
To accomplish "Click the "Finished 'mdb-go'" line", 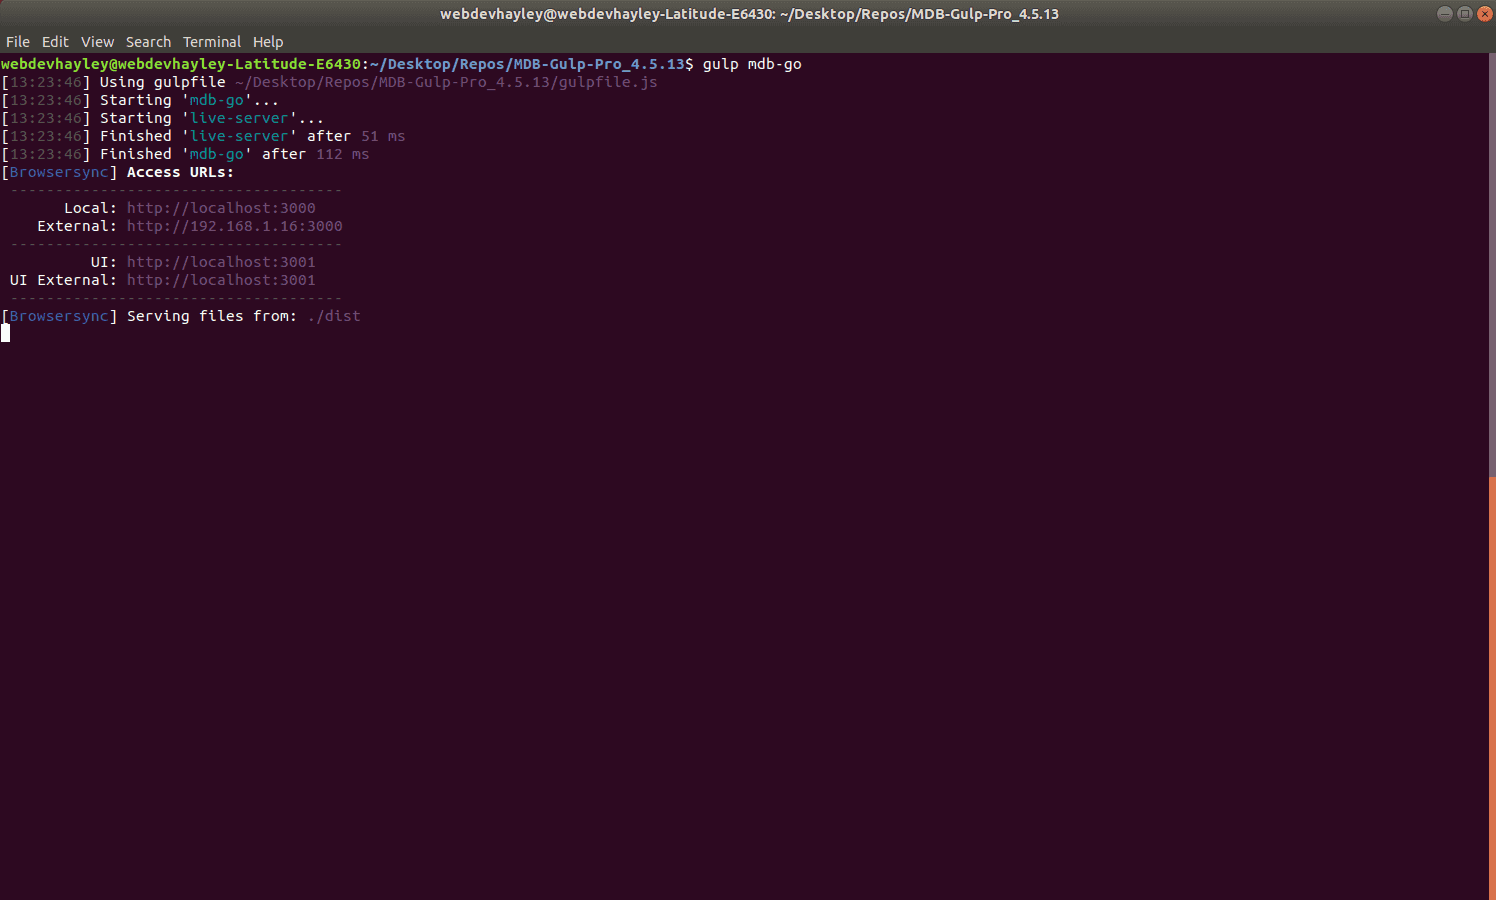I will (x=185, y=154).
